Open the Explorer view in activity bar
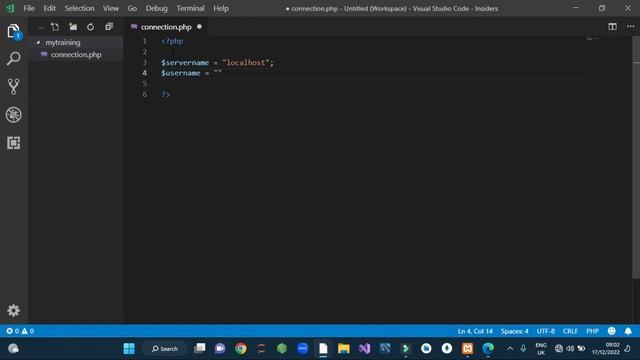The image size is (640, 360). coord(13,31)
